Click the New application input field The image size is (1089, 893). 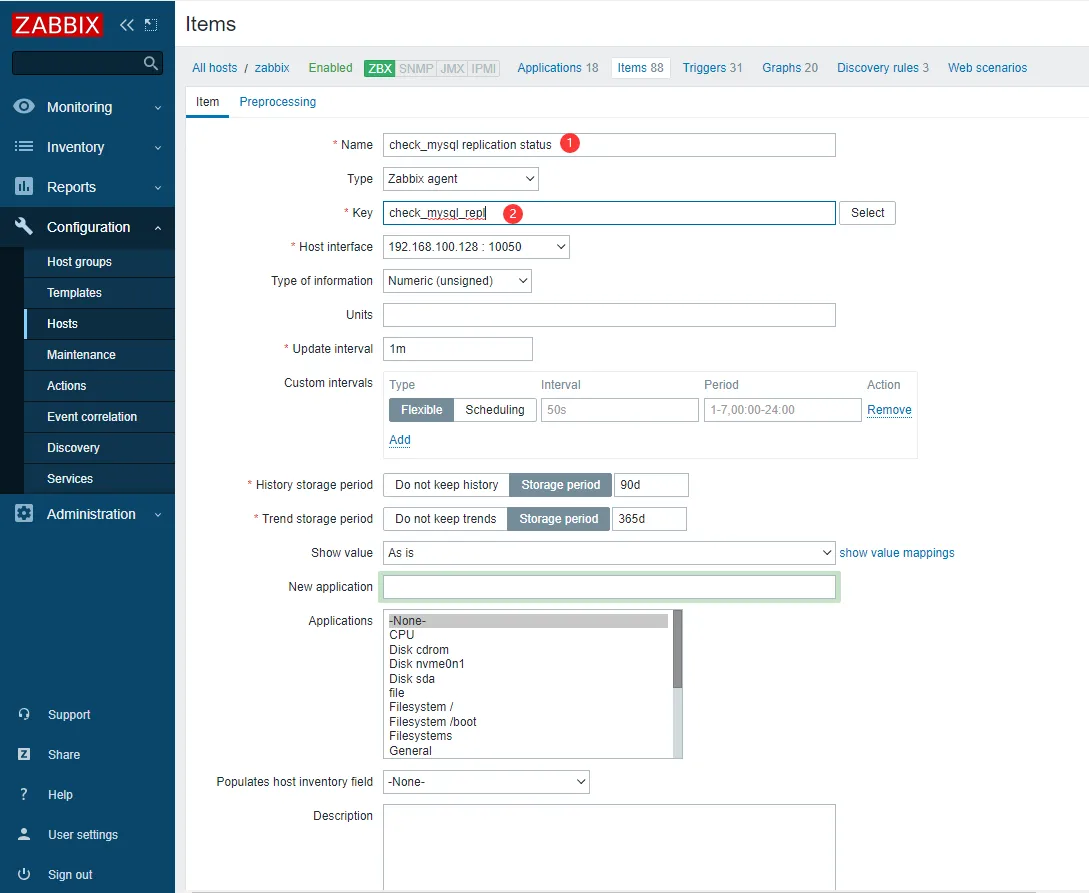tap(609, 587)
